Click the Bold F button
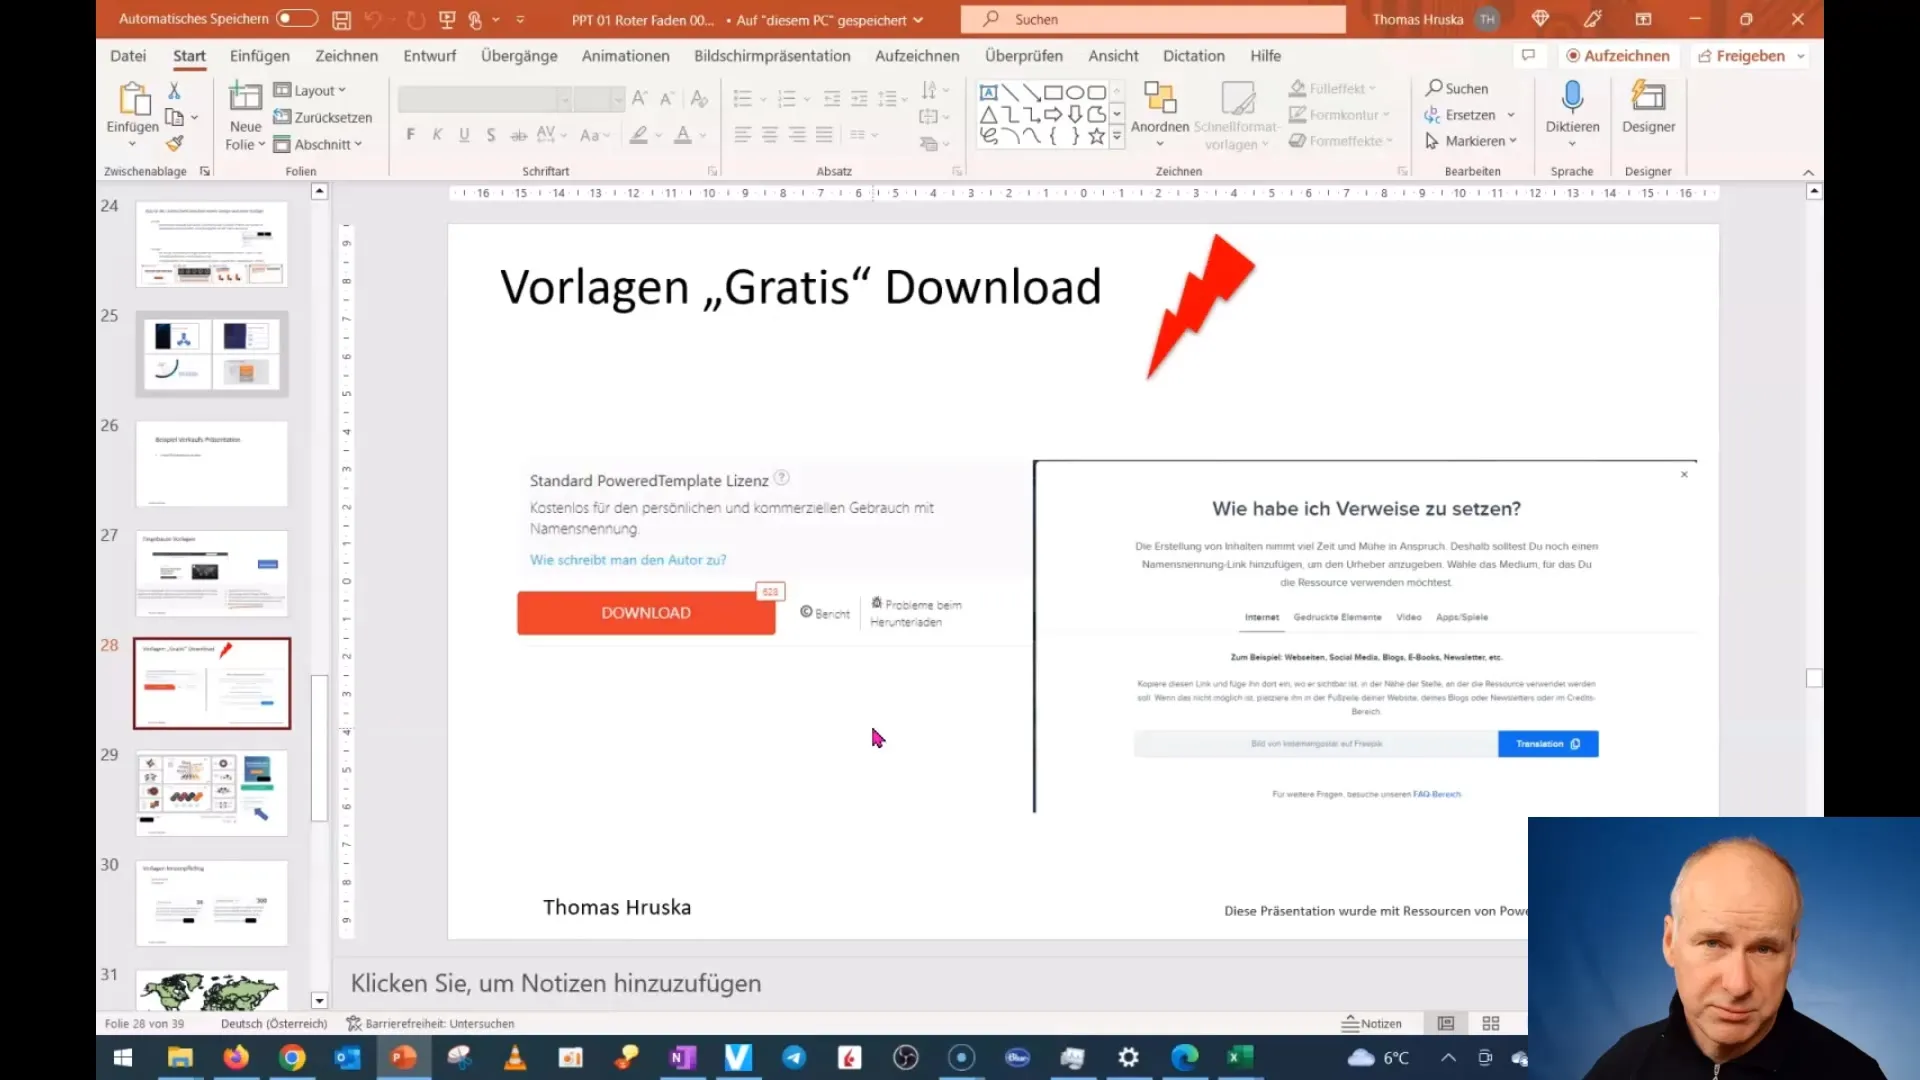Viewport: 1920px width, 1080px height. click(x=410, y=134)
